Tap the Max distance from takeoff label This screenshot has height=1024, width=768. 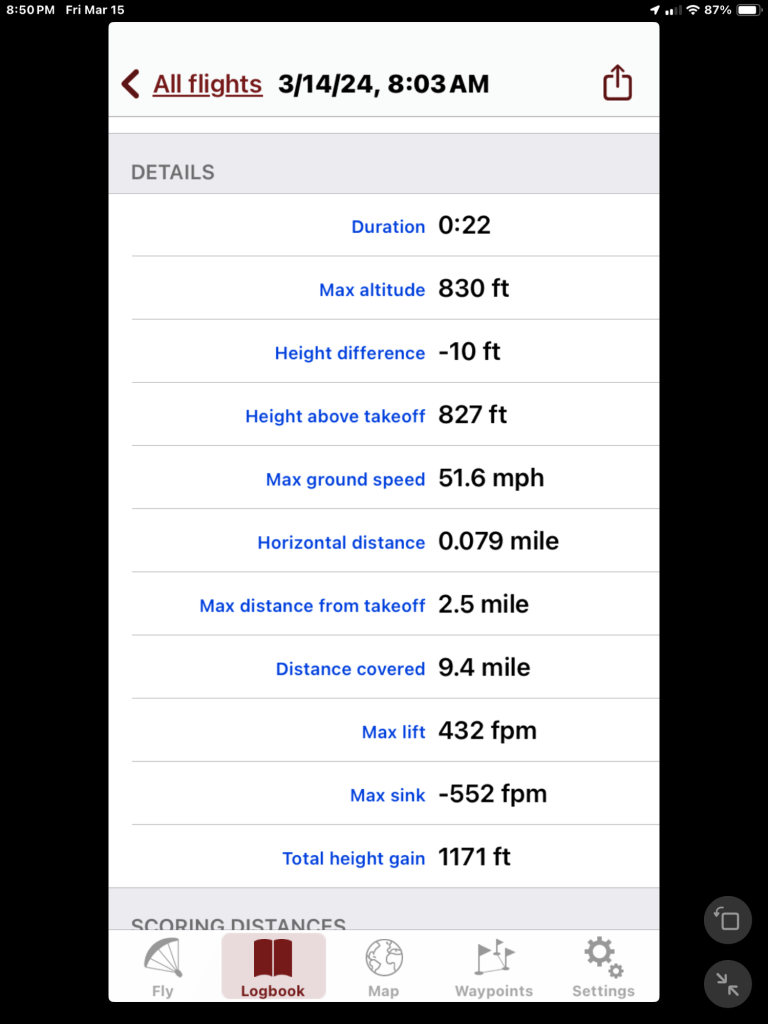pyautogui.click(x=312, y=606)
